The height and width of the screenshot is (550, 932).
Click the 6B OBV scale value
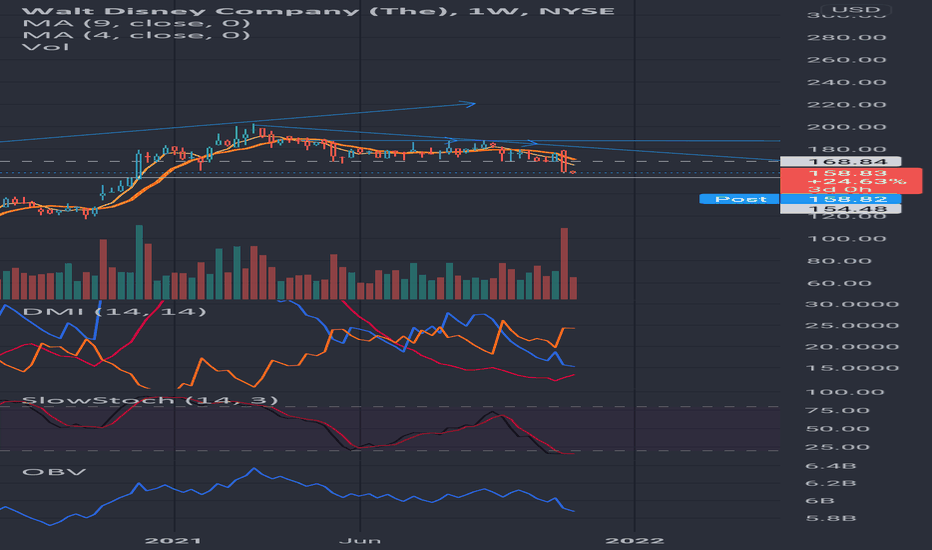point(820,501)
